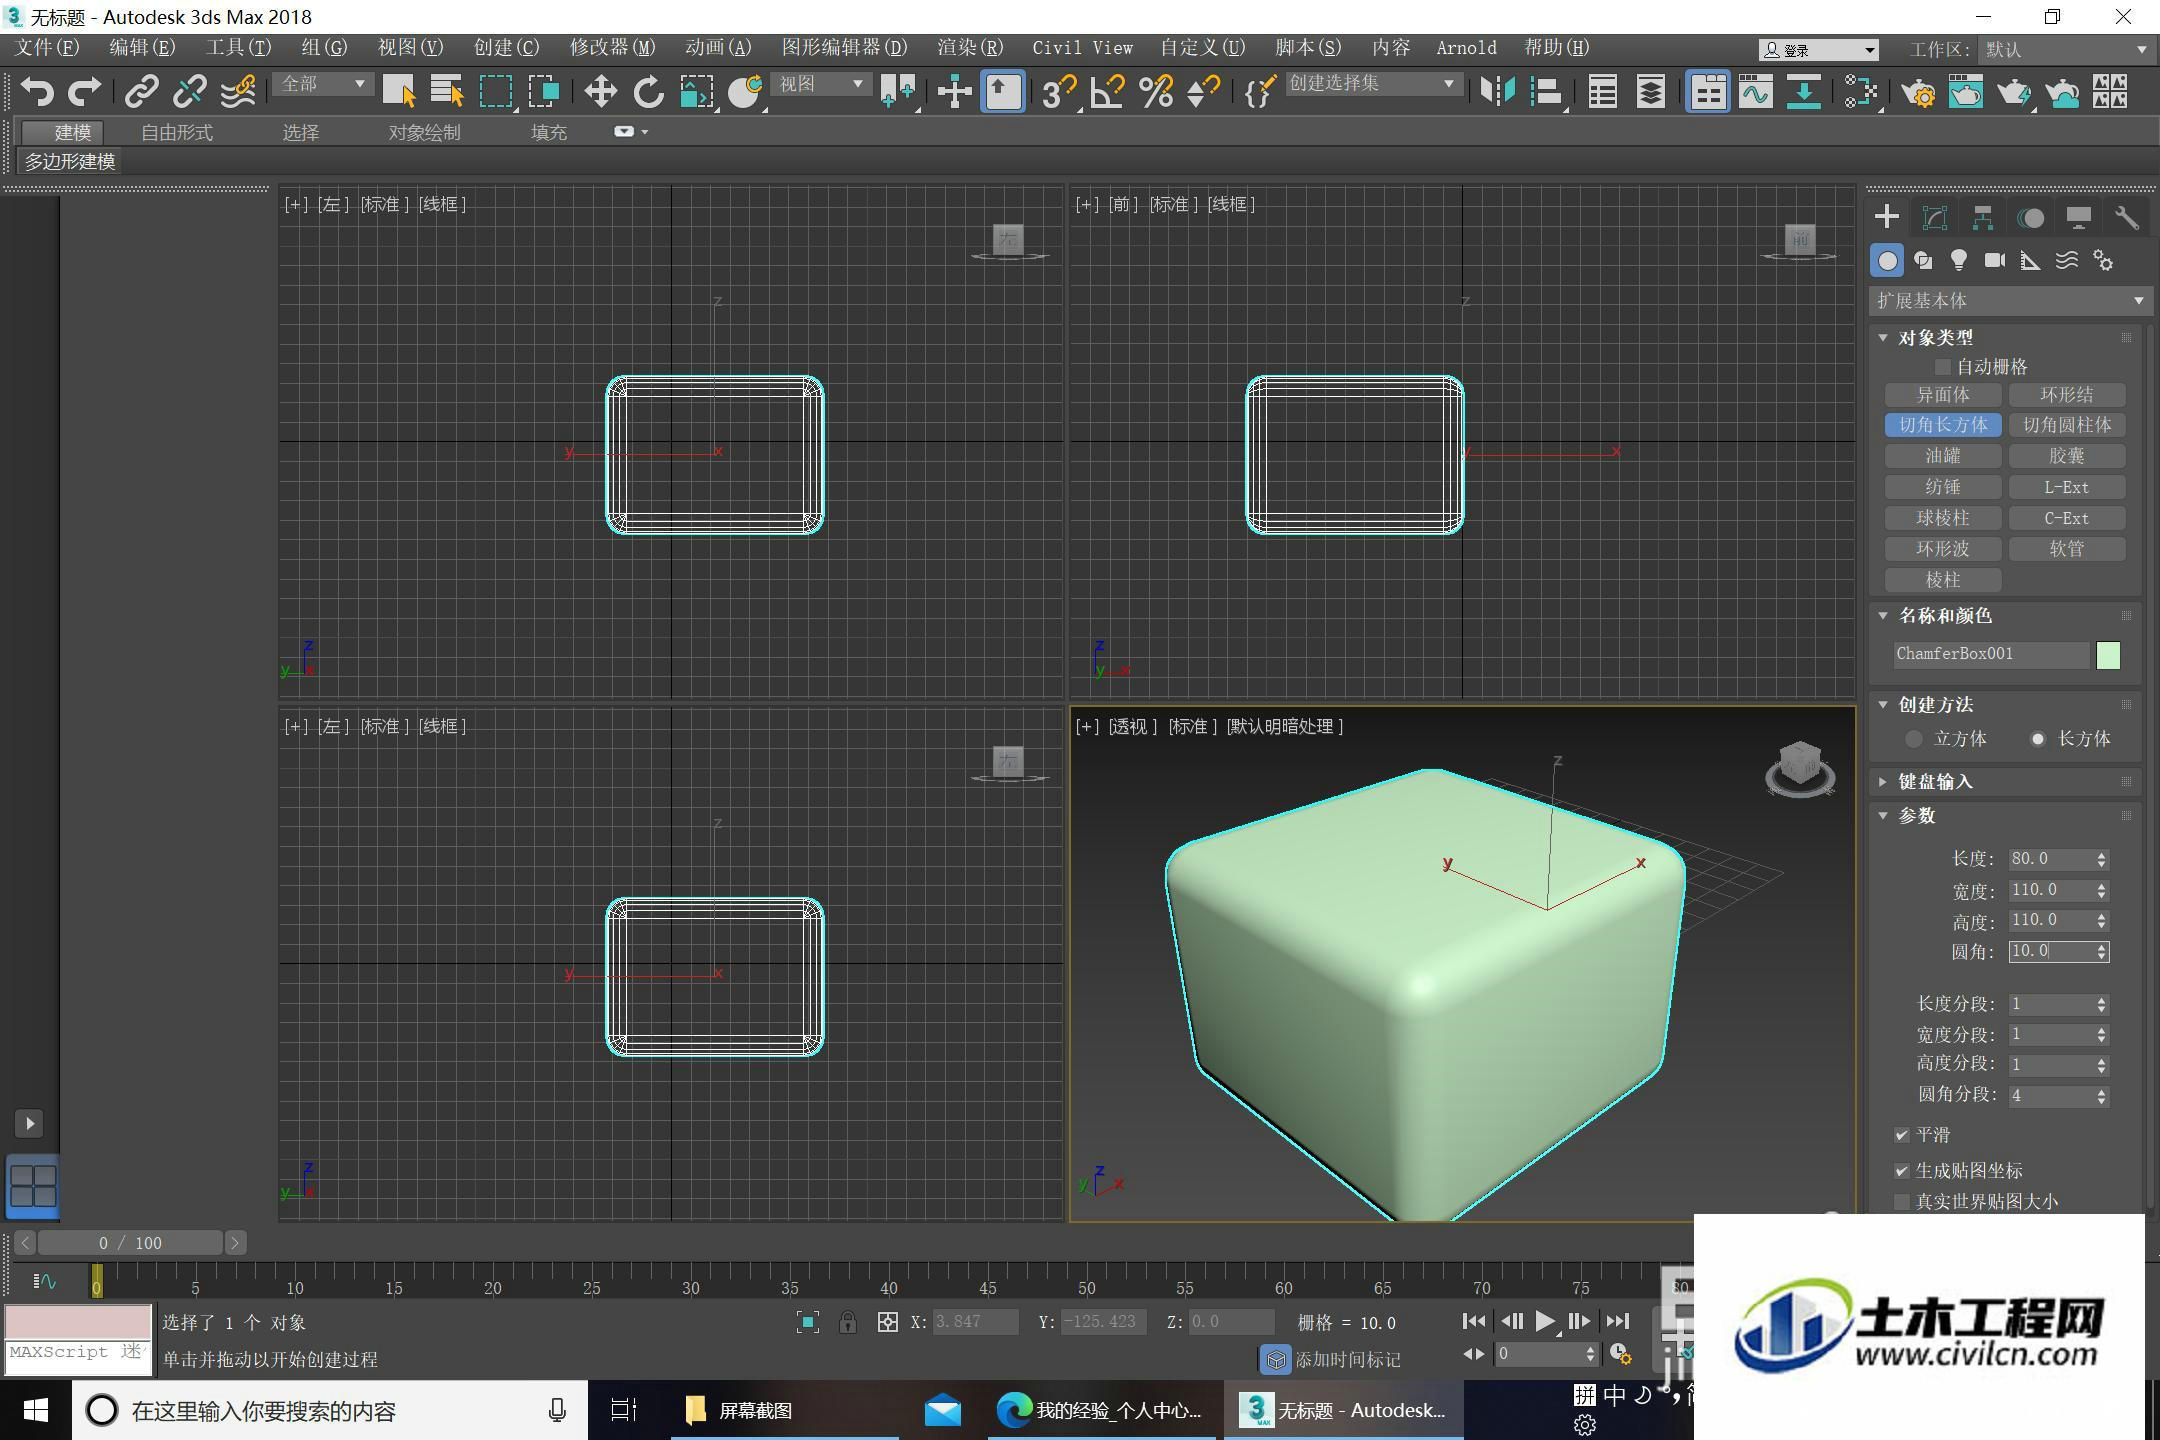Open the 修改器(M) menu
Image resolution: width=2160 pixels, height=1440 pixels.
coord(612,48)
